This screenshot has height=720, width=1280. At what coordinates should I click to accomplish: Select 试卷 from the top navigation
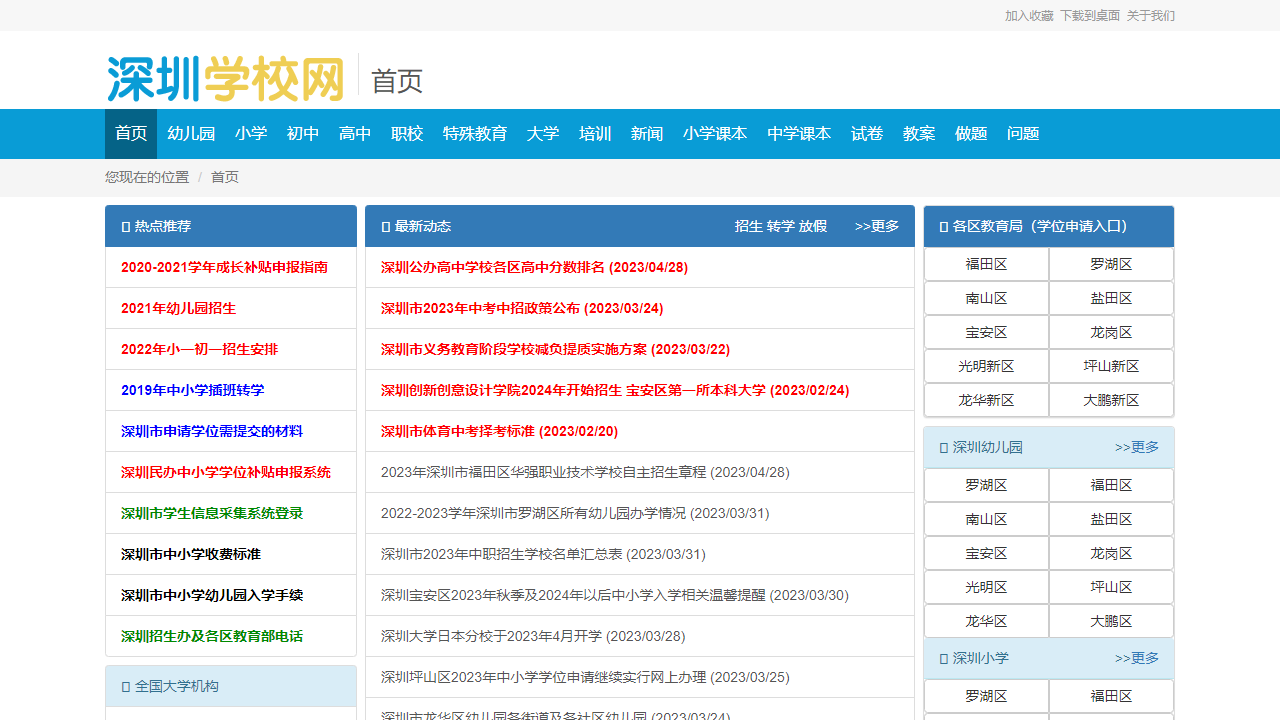tap(867, 134)
